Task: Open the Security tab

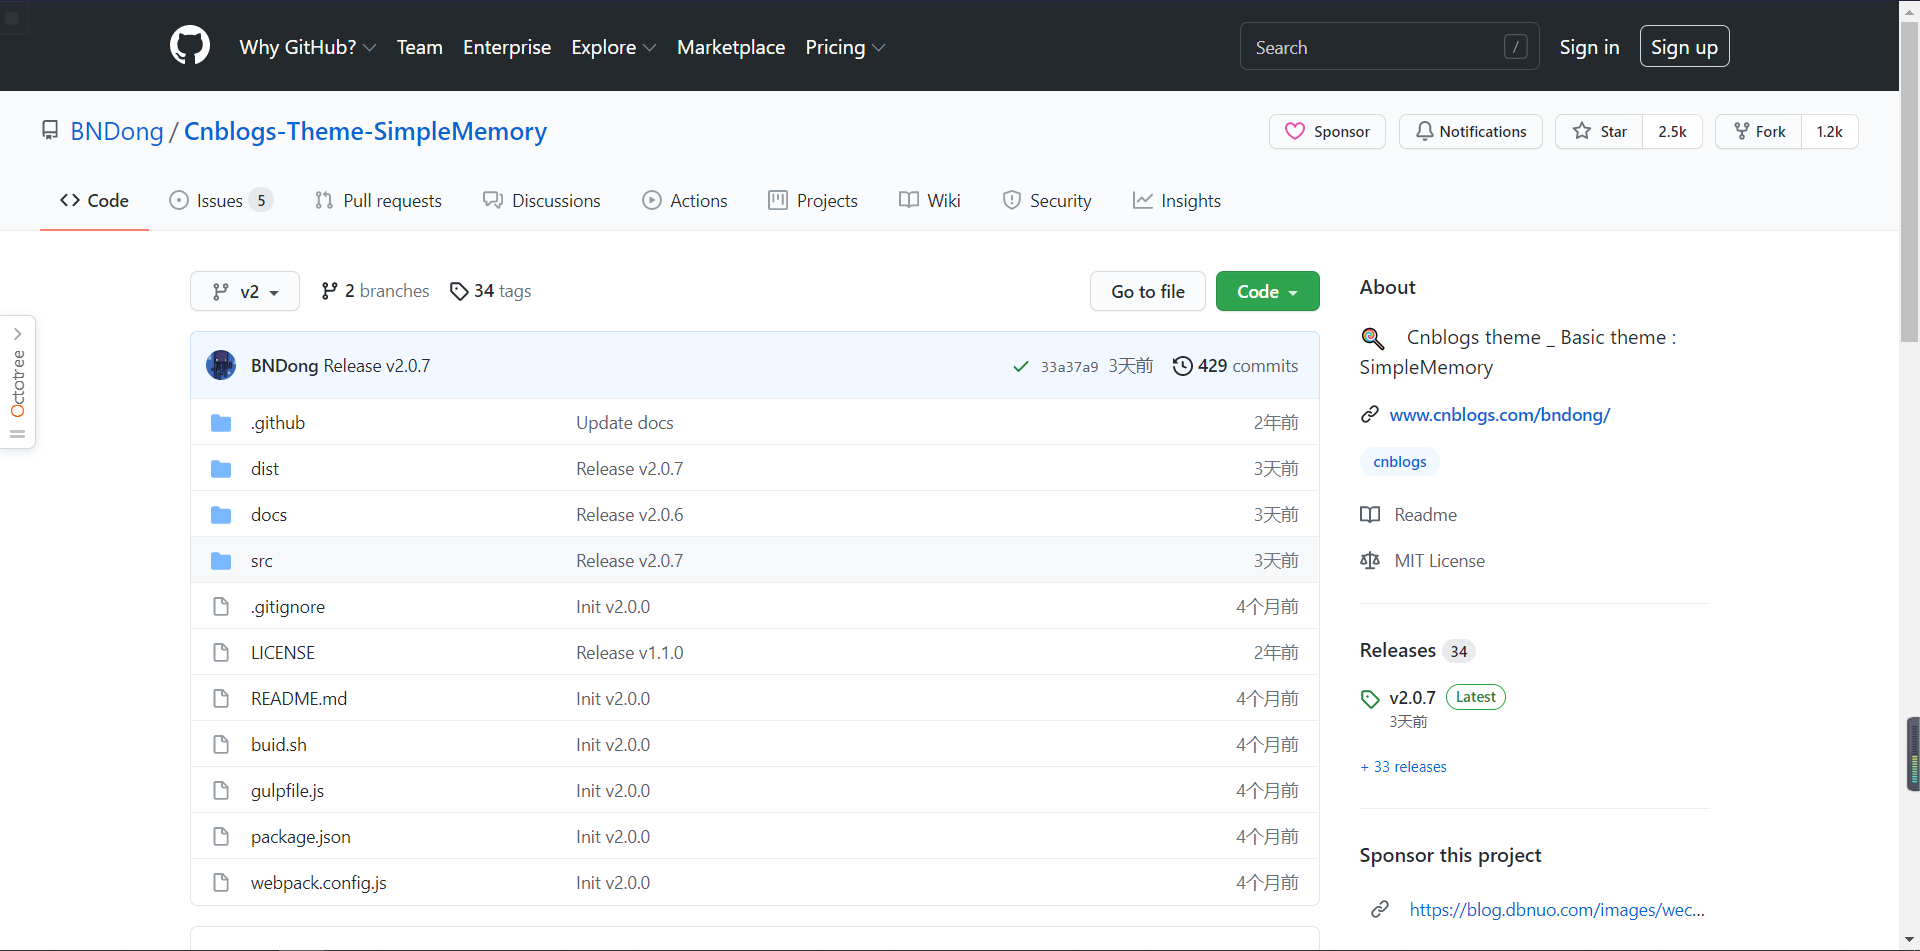Action: 1047,200
